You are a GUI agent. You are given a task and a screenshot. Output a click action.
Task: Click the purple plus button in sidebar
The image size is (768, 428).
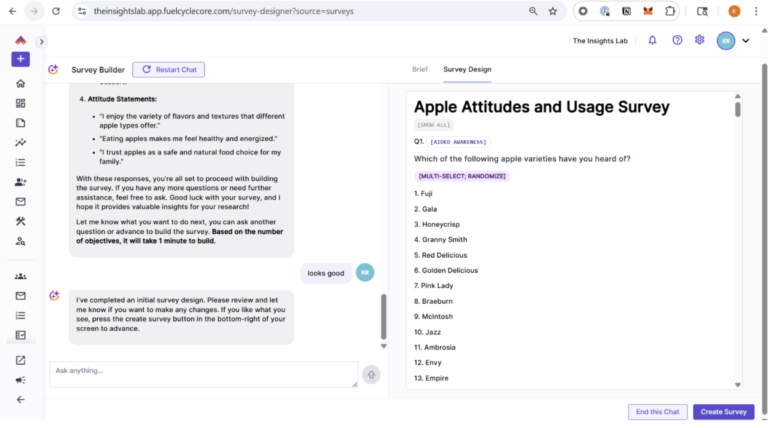coord(20,59)
